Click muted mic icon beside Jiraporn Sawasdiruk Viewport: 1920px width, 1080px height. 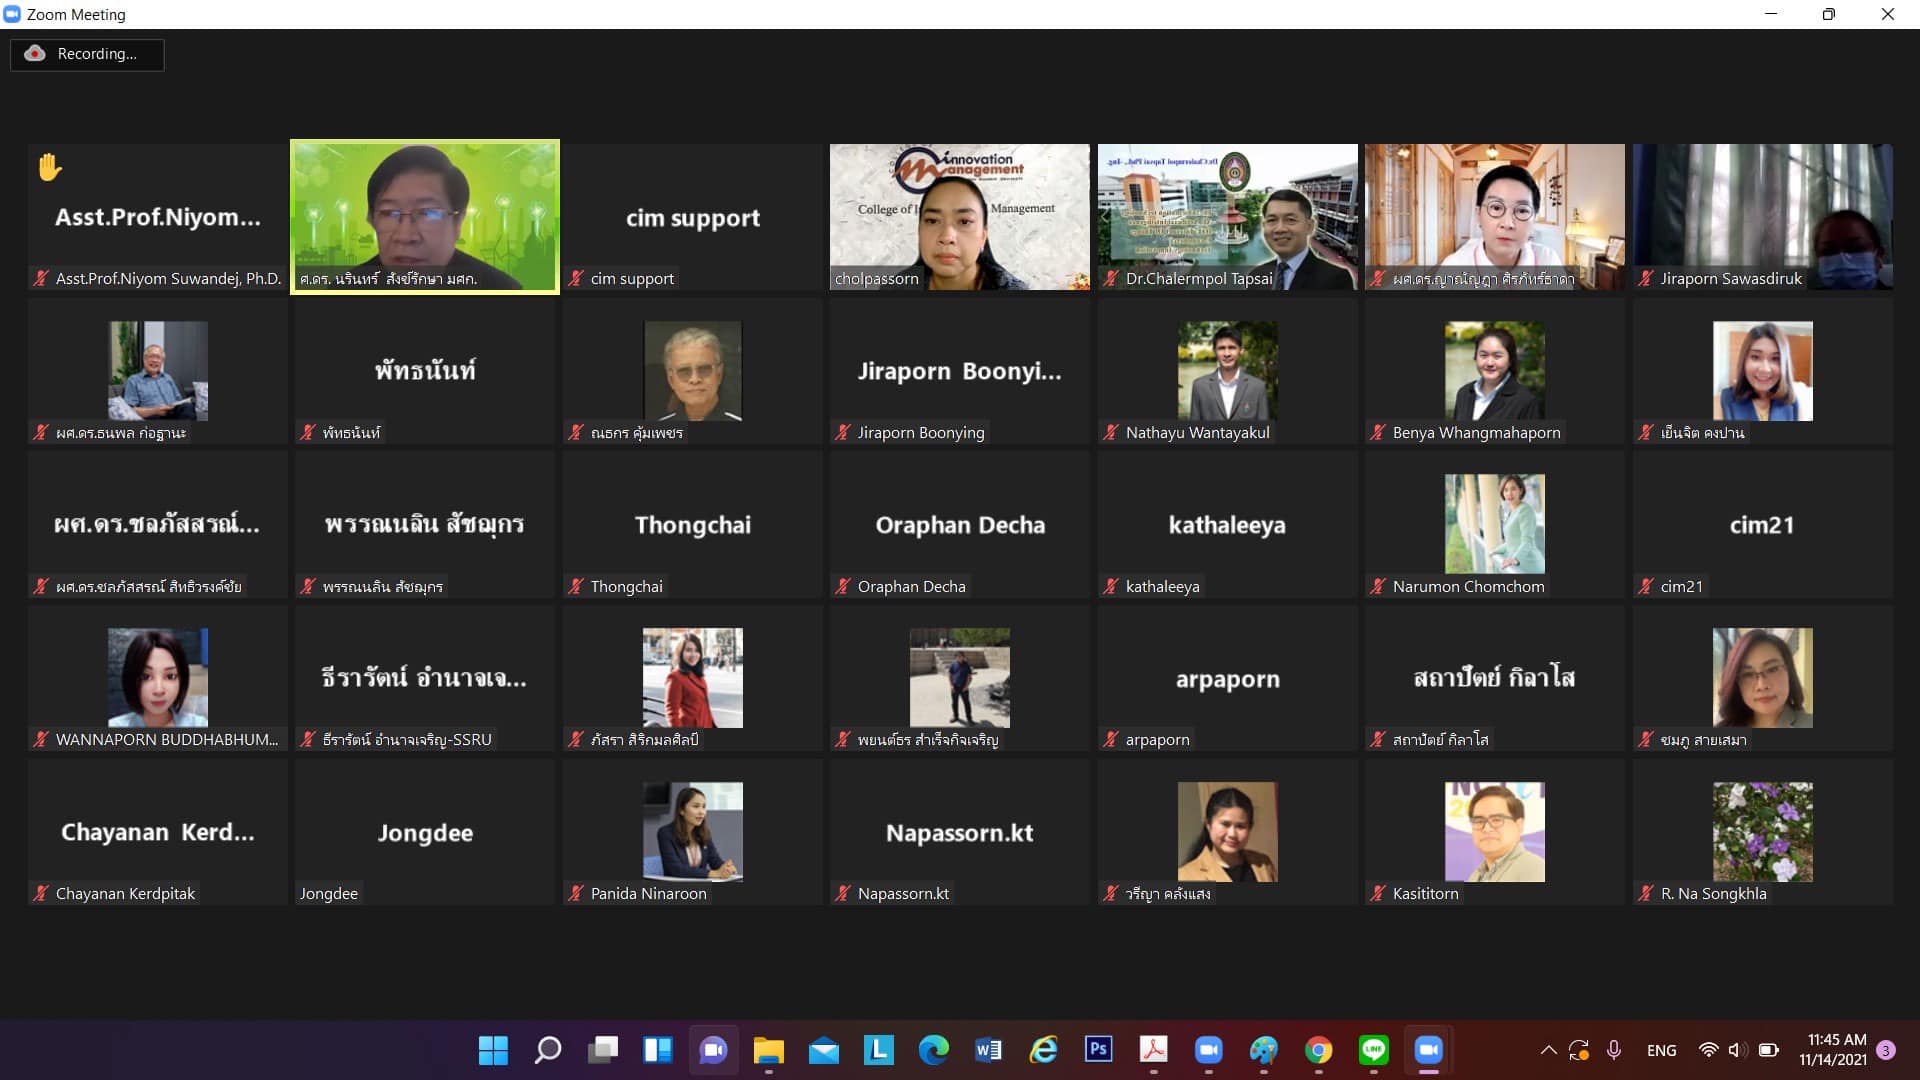tap(1646, 279)
